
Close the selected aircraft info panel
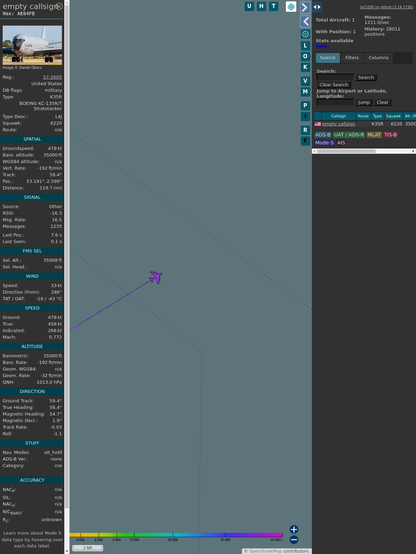click(x=59, y=6)
